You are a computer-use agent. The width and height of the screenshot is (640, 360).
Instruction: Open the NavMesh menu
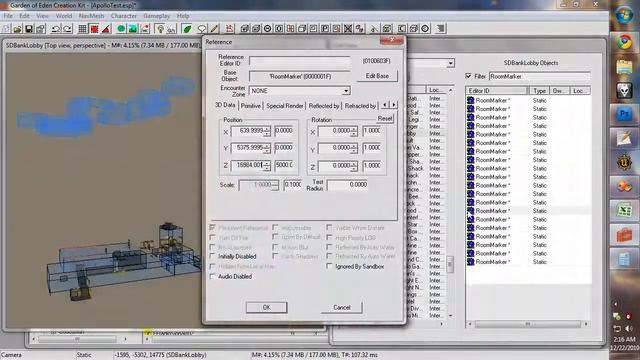tap(91, 16)
